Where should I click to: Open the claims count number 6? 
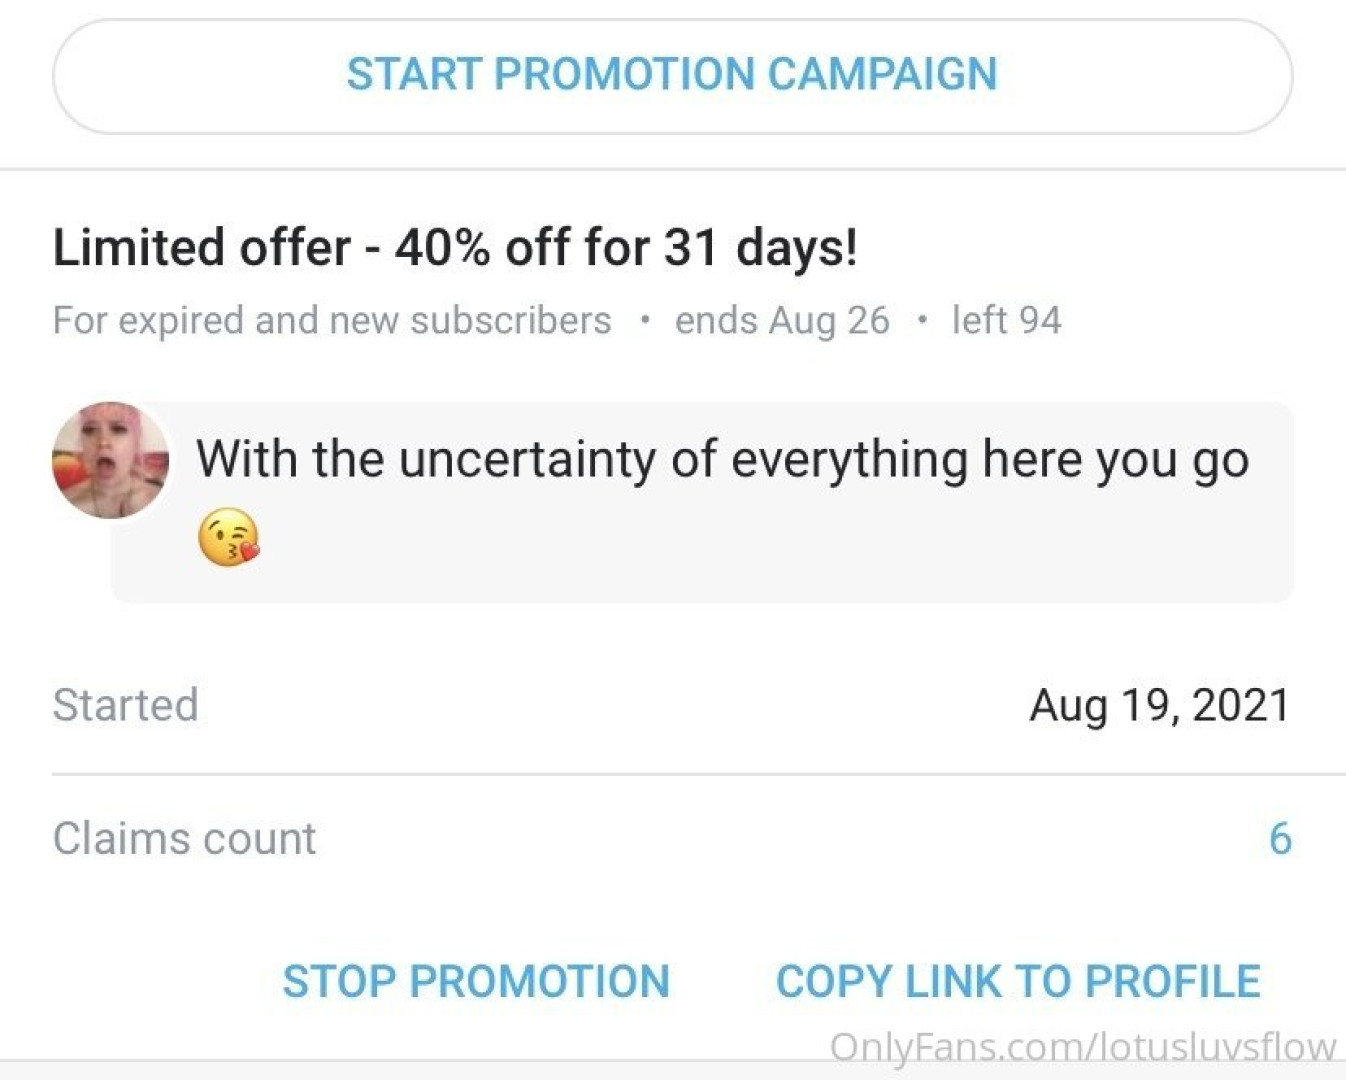click(x=1279, y=838)
